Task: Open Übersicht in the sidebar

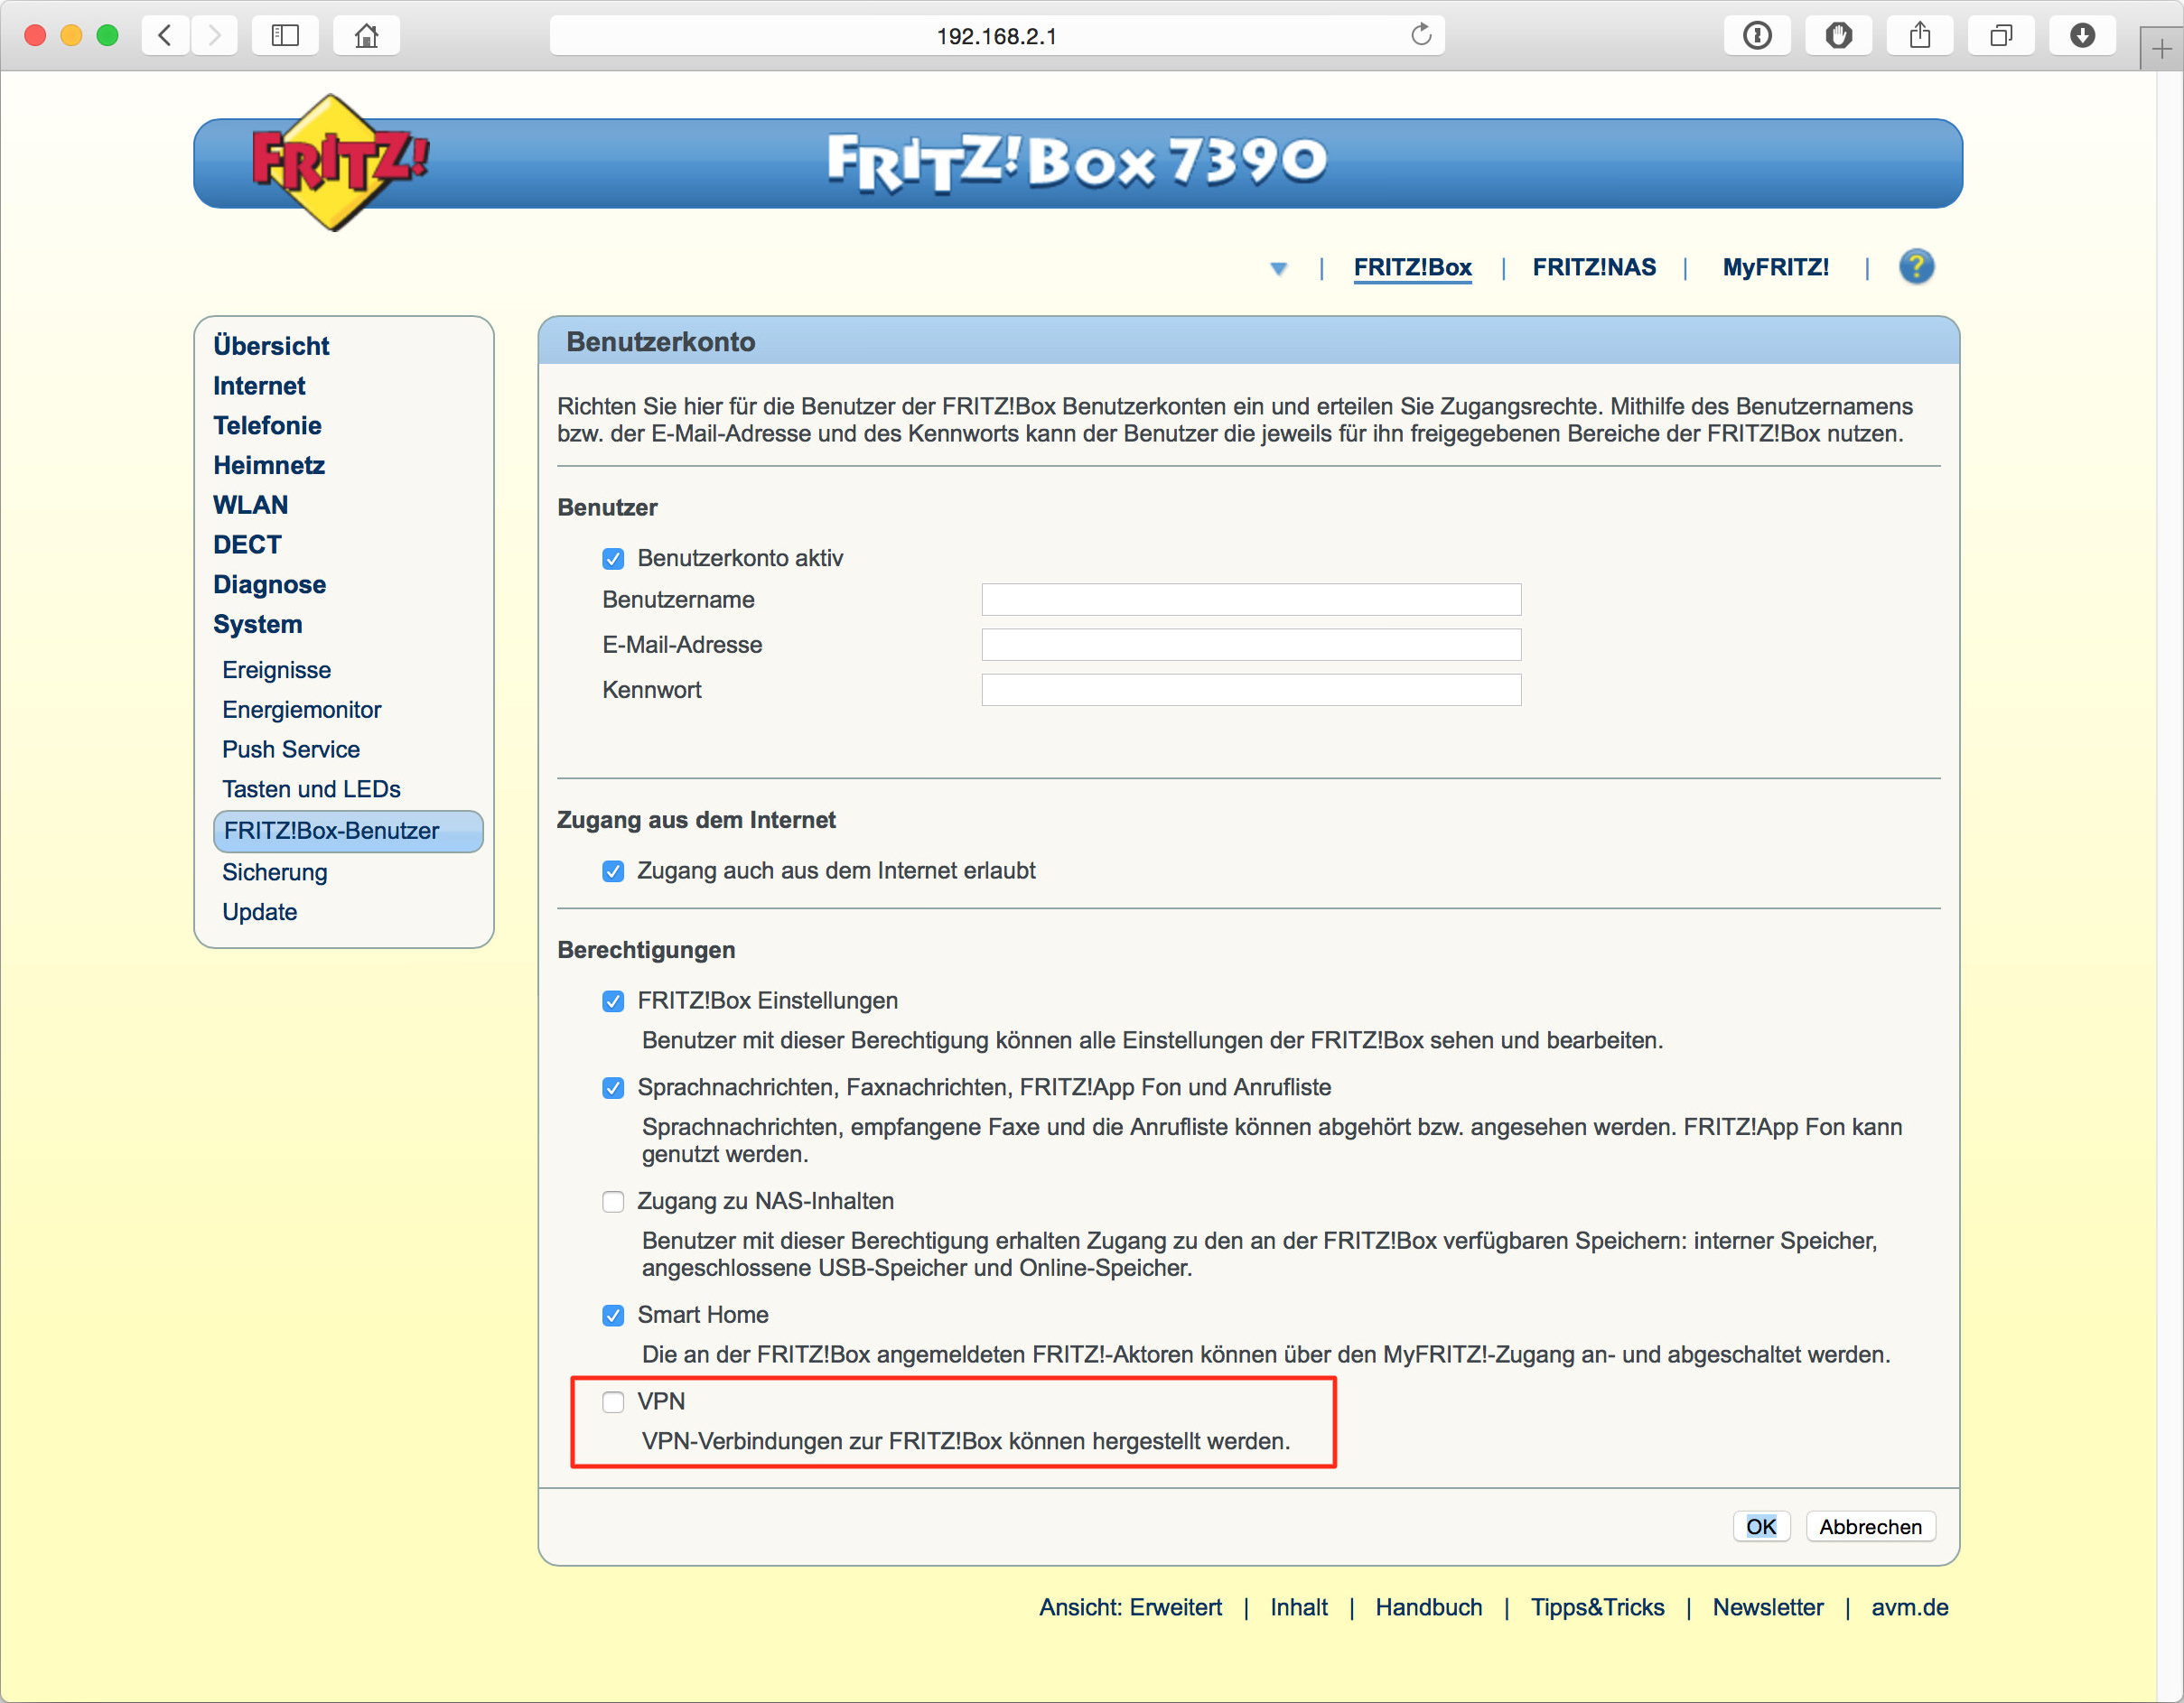Action: (x=271, y=346)
